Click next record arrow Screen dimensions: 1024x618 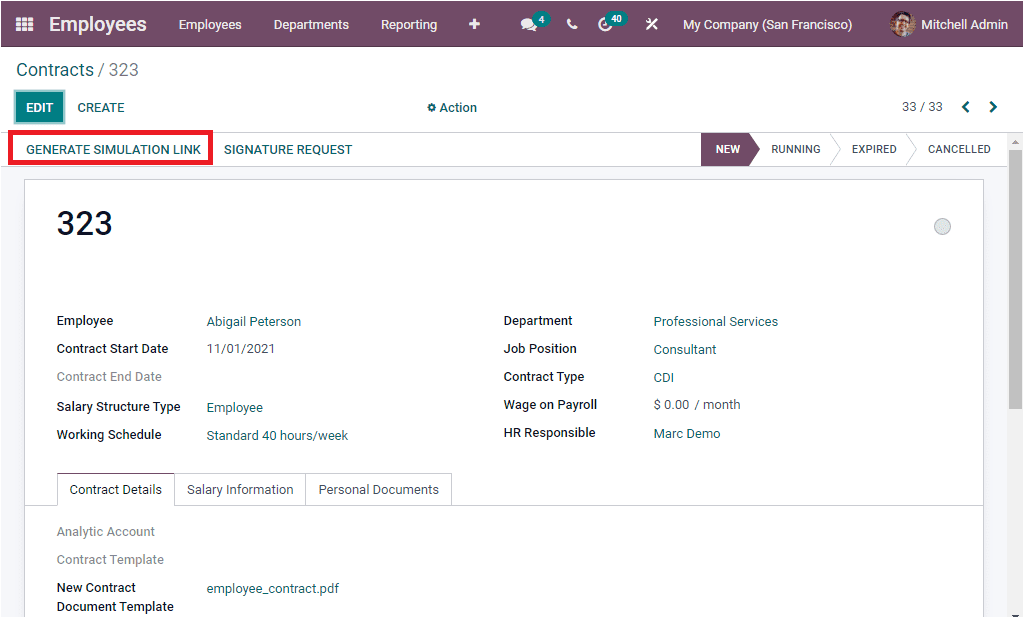tap(992, 106)
